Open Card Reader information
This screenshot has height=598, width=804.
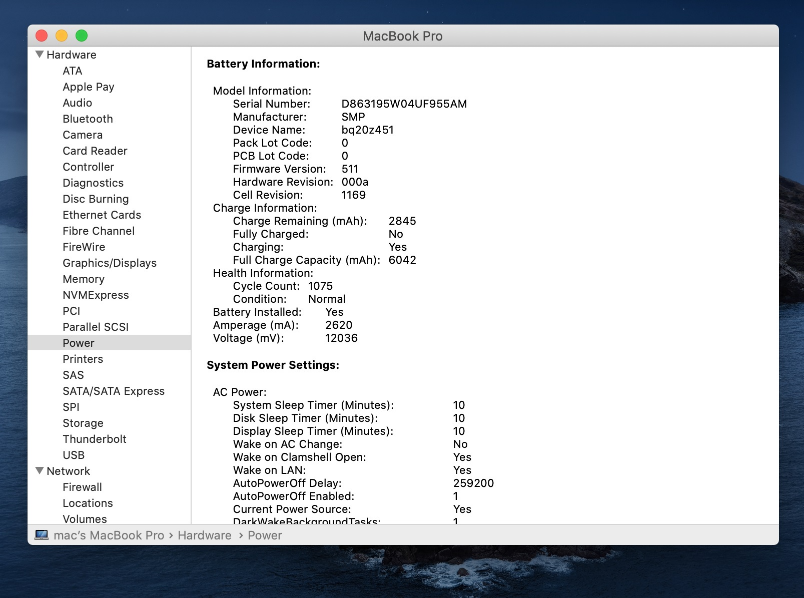point(95,151)
